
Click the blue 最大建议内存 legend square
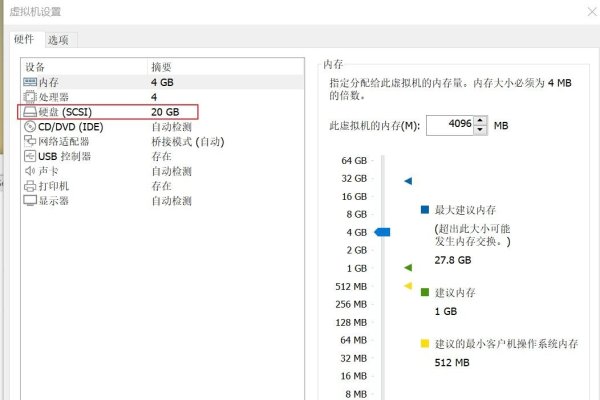coord(425,209)
